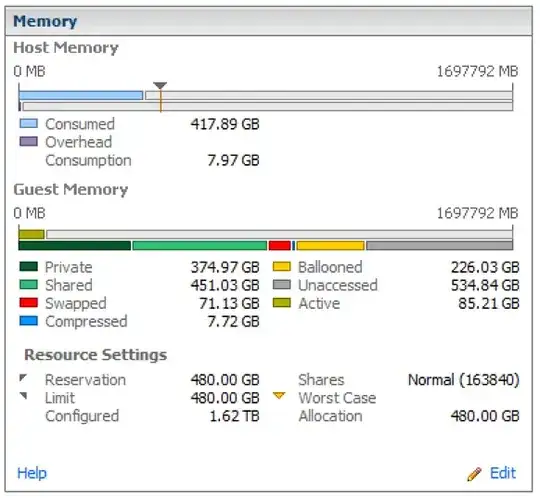Click the olive Active bar segment
The image size is (540, 498).
click(x=32, y=235)
